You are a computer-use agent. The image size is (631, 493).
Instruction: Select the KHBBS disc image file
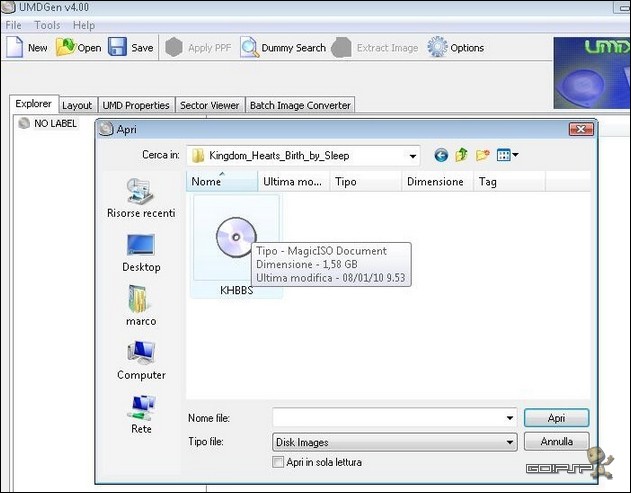pyautogui.click(x=236, y=247)
